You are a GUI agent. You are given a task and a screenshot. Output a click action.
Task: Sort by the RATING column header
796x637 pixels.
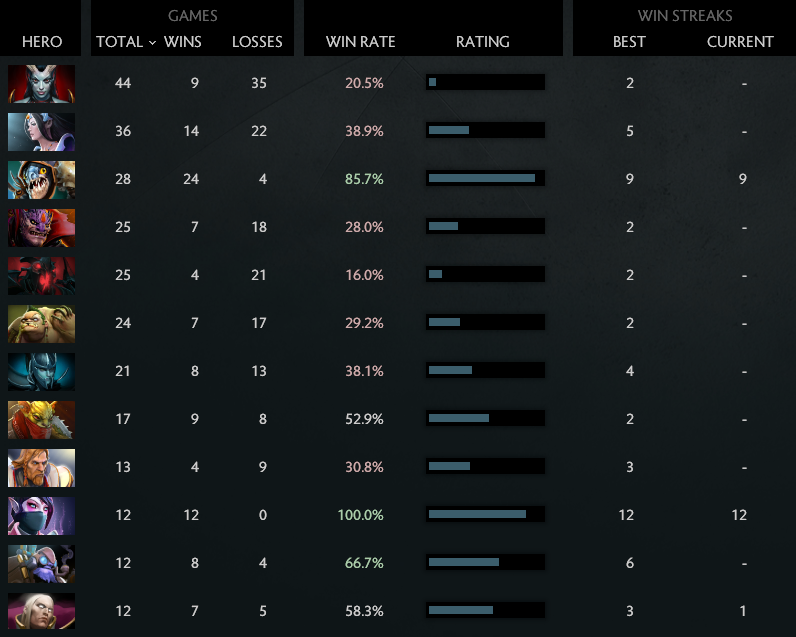(x=482, y=42)
